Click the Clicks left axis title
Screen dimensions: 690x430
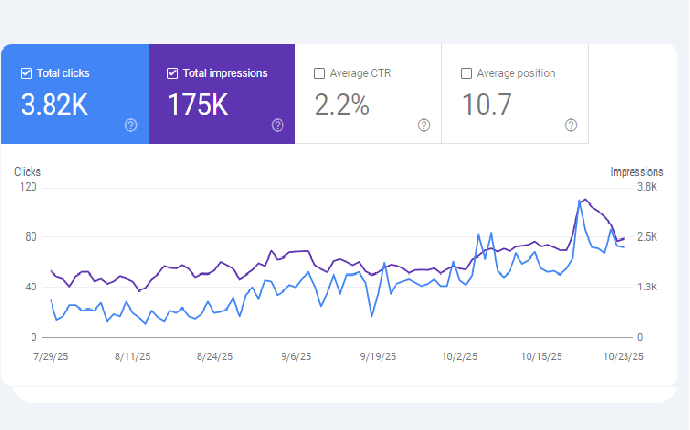point(28,172)
